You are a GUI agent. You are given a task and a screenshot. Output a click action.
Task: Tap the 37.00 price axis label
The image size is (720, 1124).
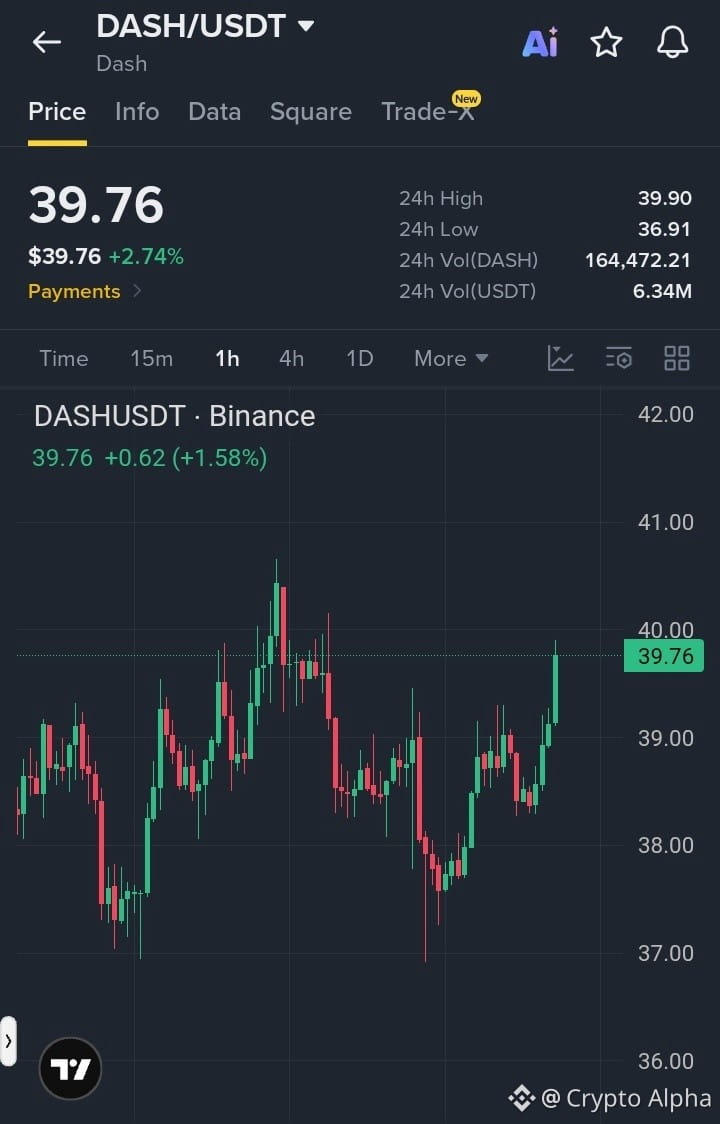coord(665,953)
